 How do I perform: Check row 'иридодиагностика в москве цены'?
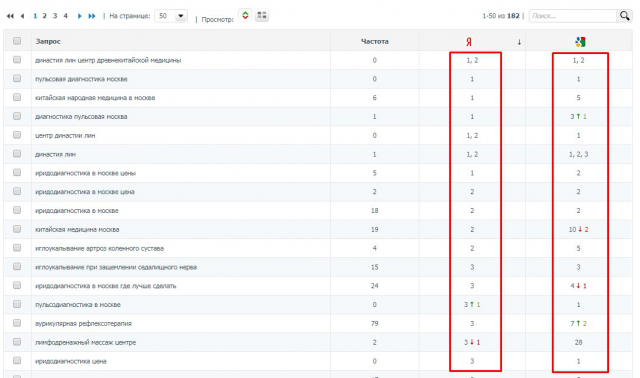pos(17,172)
